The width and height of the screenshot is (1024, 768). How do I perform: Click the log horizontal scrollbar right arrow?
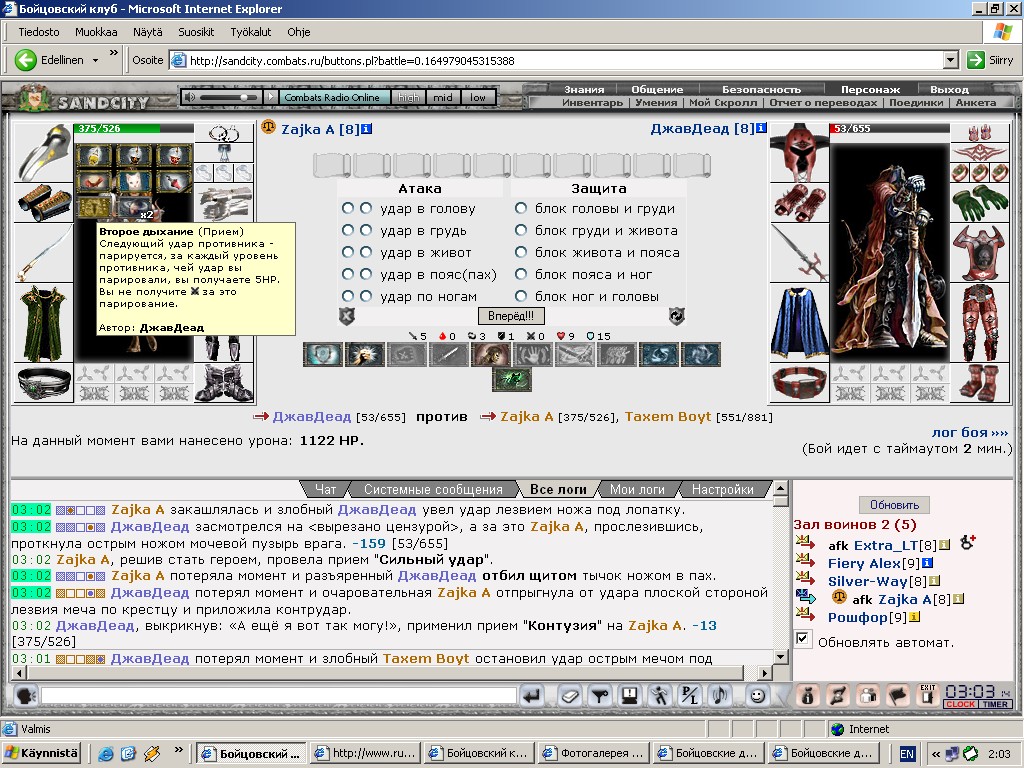(764, 672)
